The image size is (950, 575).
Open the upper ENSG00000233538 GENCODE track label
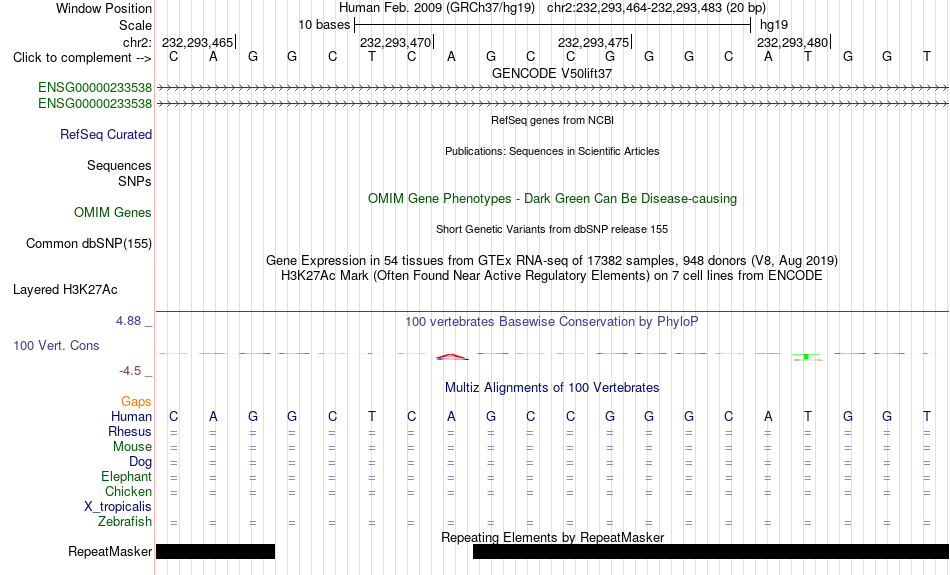[x=95, y=88]
